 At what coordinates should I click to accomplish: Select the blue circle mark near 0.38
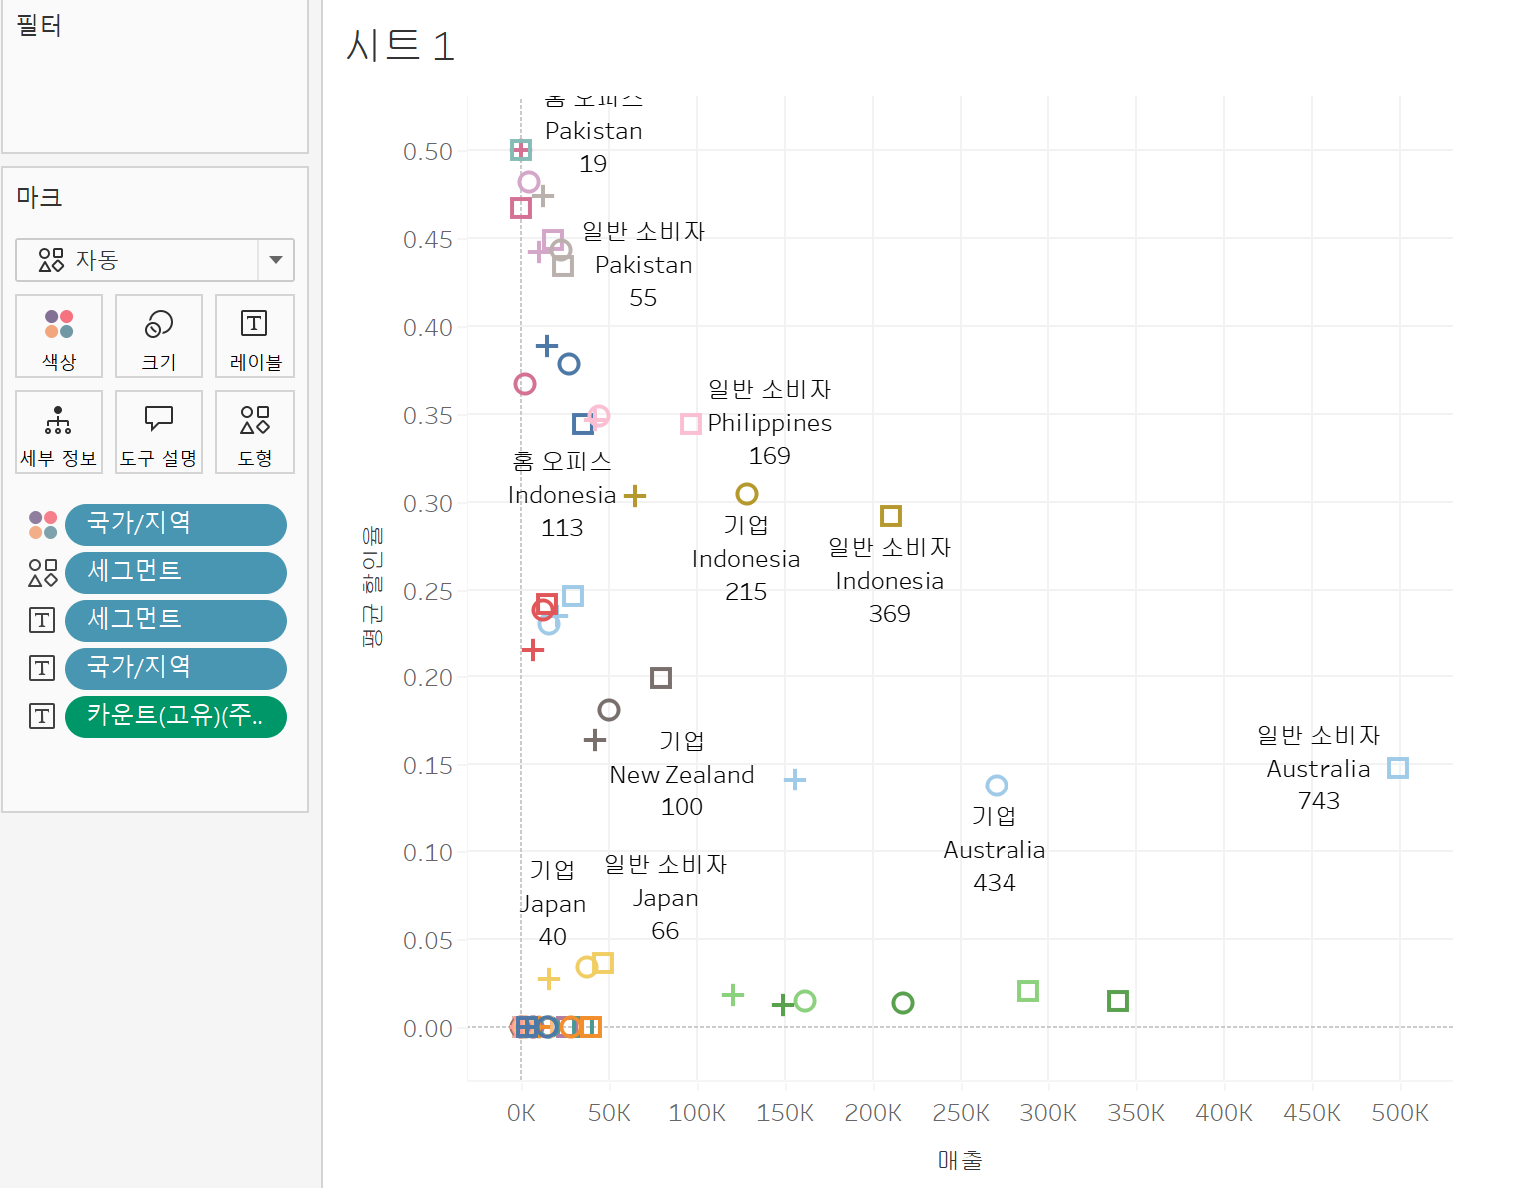[569, 364]
